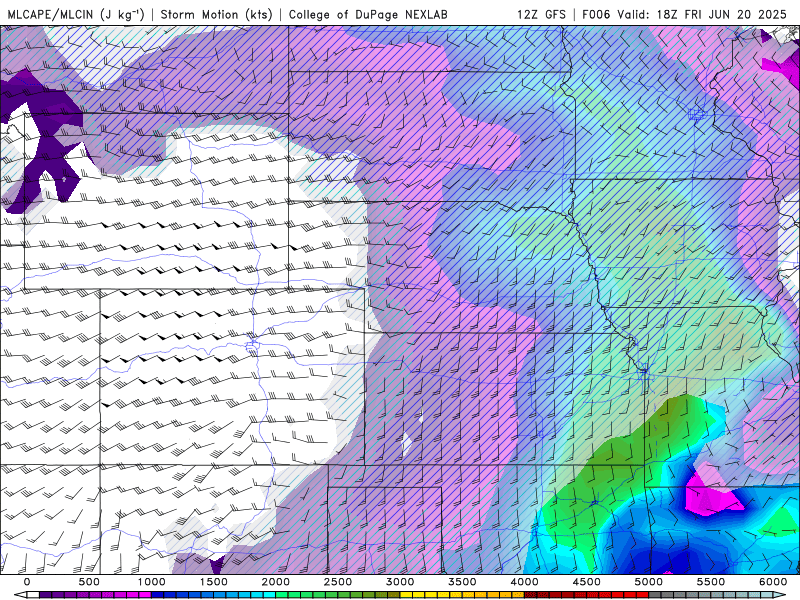Click the 3500 value on color scale
The height and width of the screenshot is (600, 800).
pos(462,582)
